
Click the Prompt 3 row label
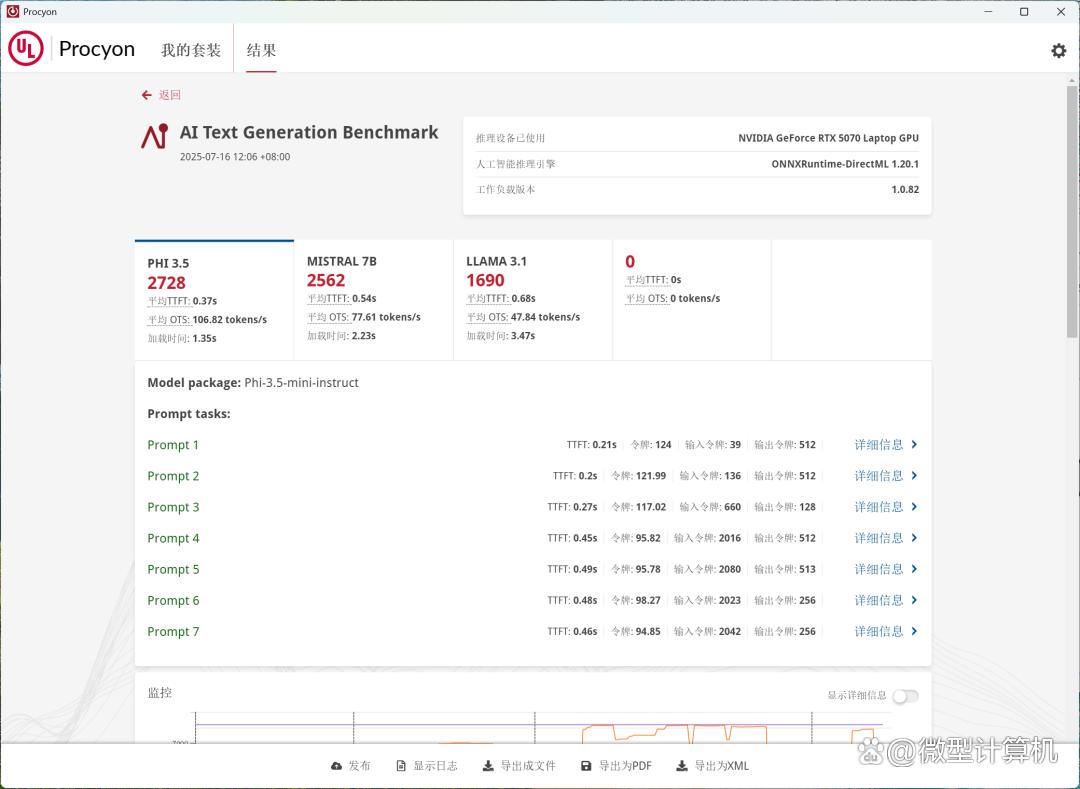(x=173, y=507)
